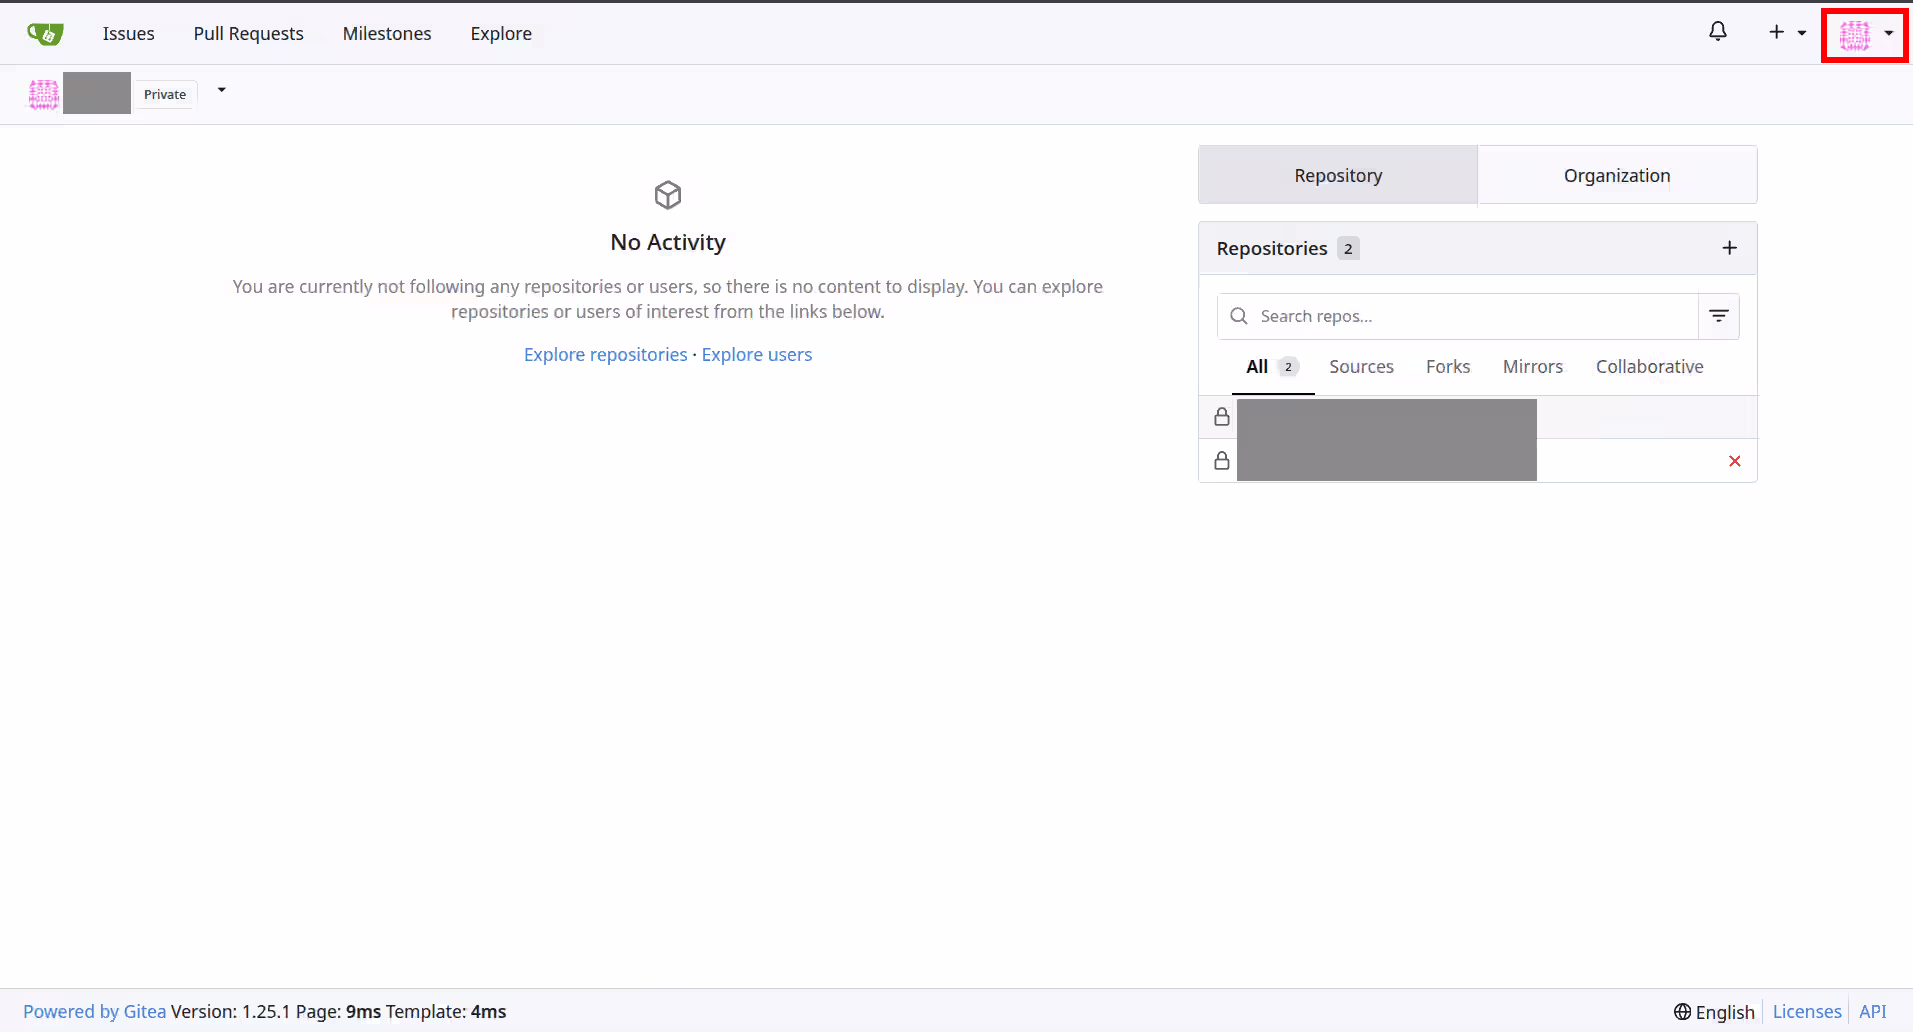
Task: Click the red X on second repository
Action: [x=1734, y=461]
